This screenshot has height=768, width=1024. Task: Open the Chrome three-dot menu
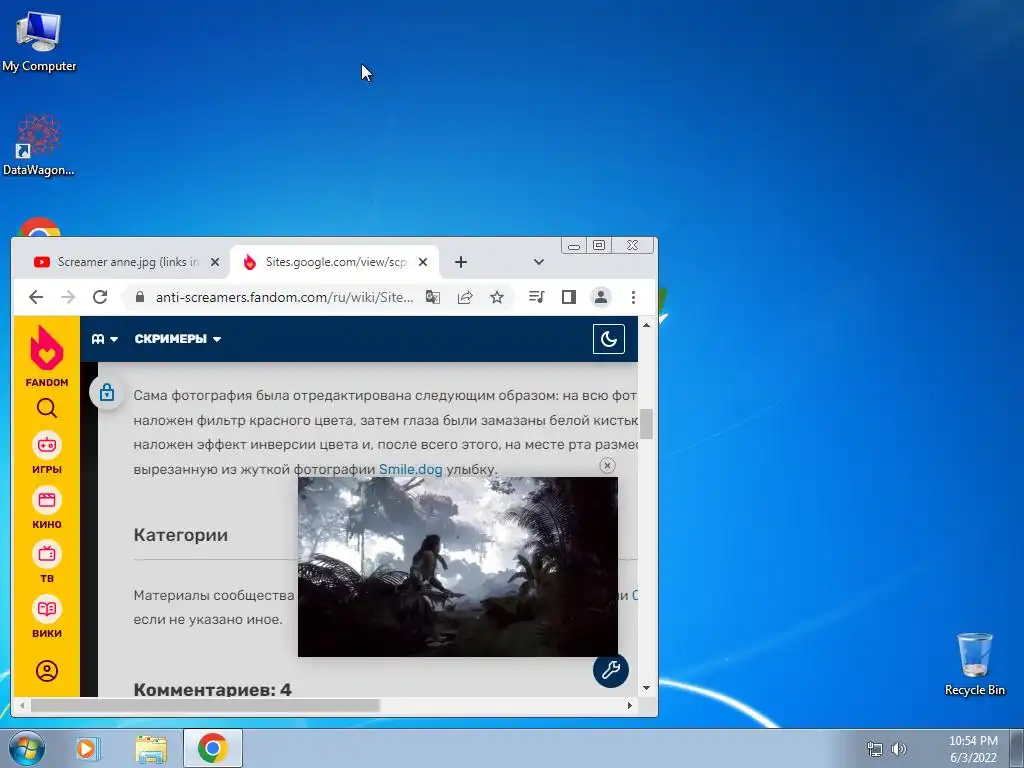633,297
